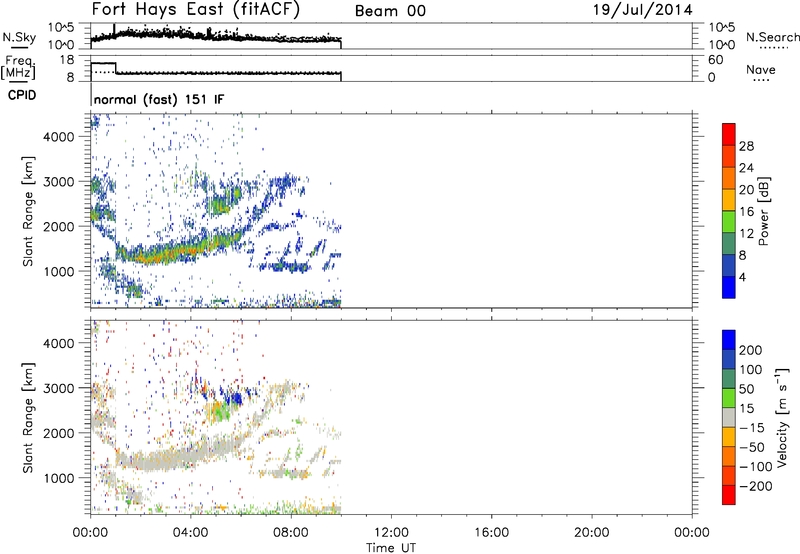Click 'Slant Range [km]' label of velocity panel
800x554 pixels.
pos(28,417)
